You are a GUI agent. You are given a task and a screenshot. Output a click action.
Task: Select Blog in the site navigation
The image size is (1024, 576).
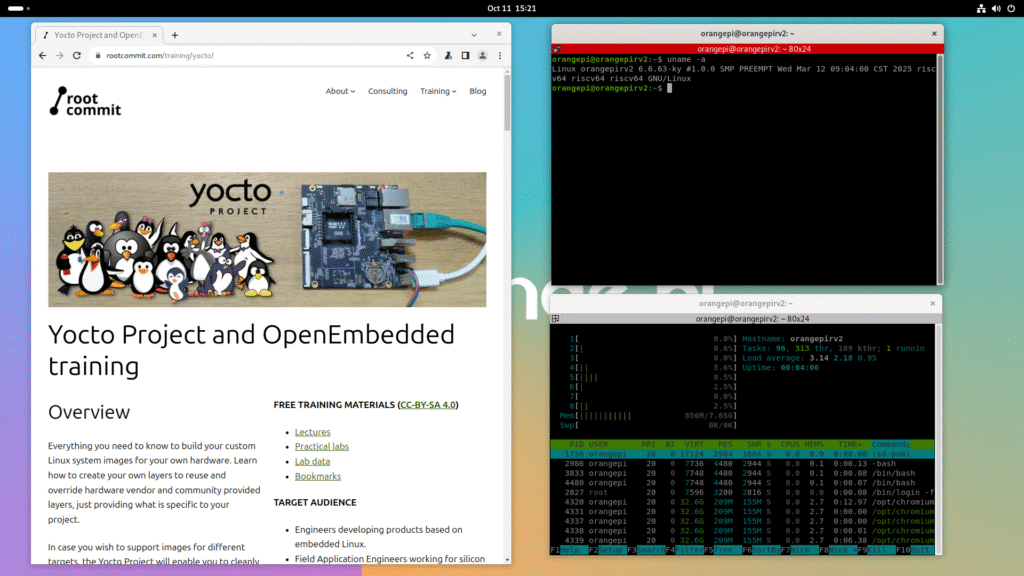pos(477,90)
